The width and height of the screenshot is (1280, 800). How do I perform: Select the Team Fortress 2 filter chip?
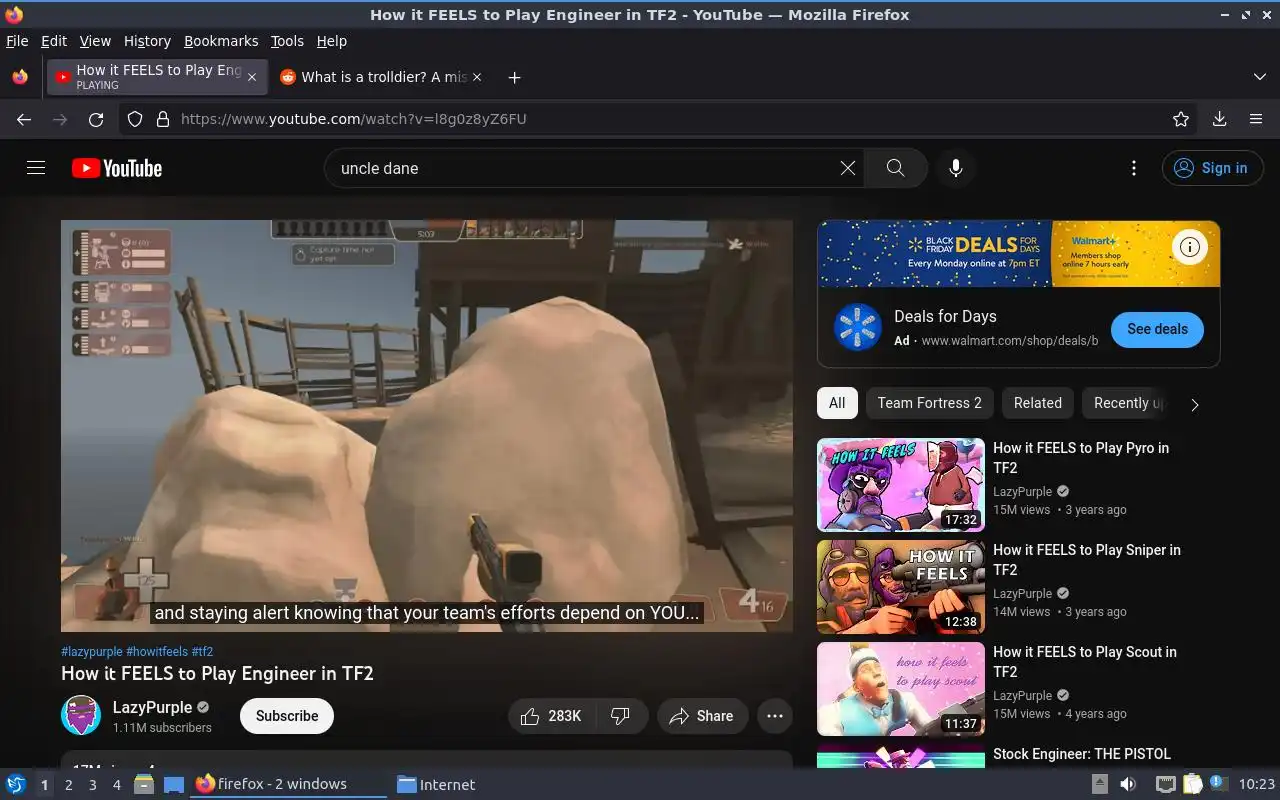click(x=929, y=403)
